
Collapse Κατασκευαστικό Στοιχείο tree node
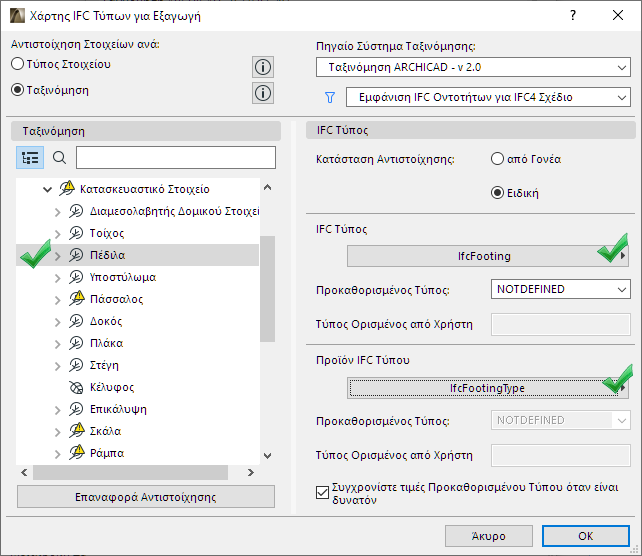point(47,189)
